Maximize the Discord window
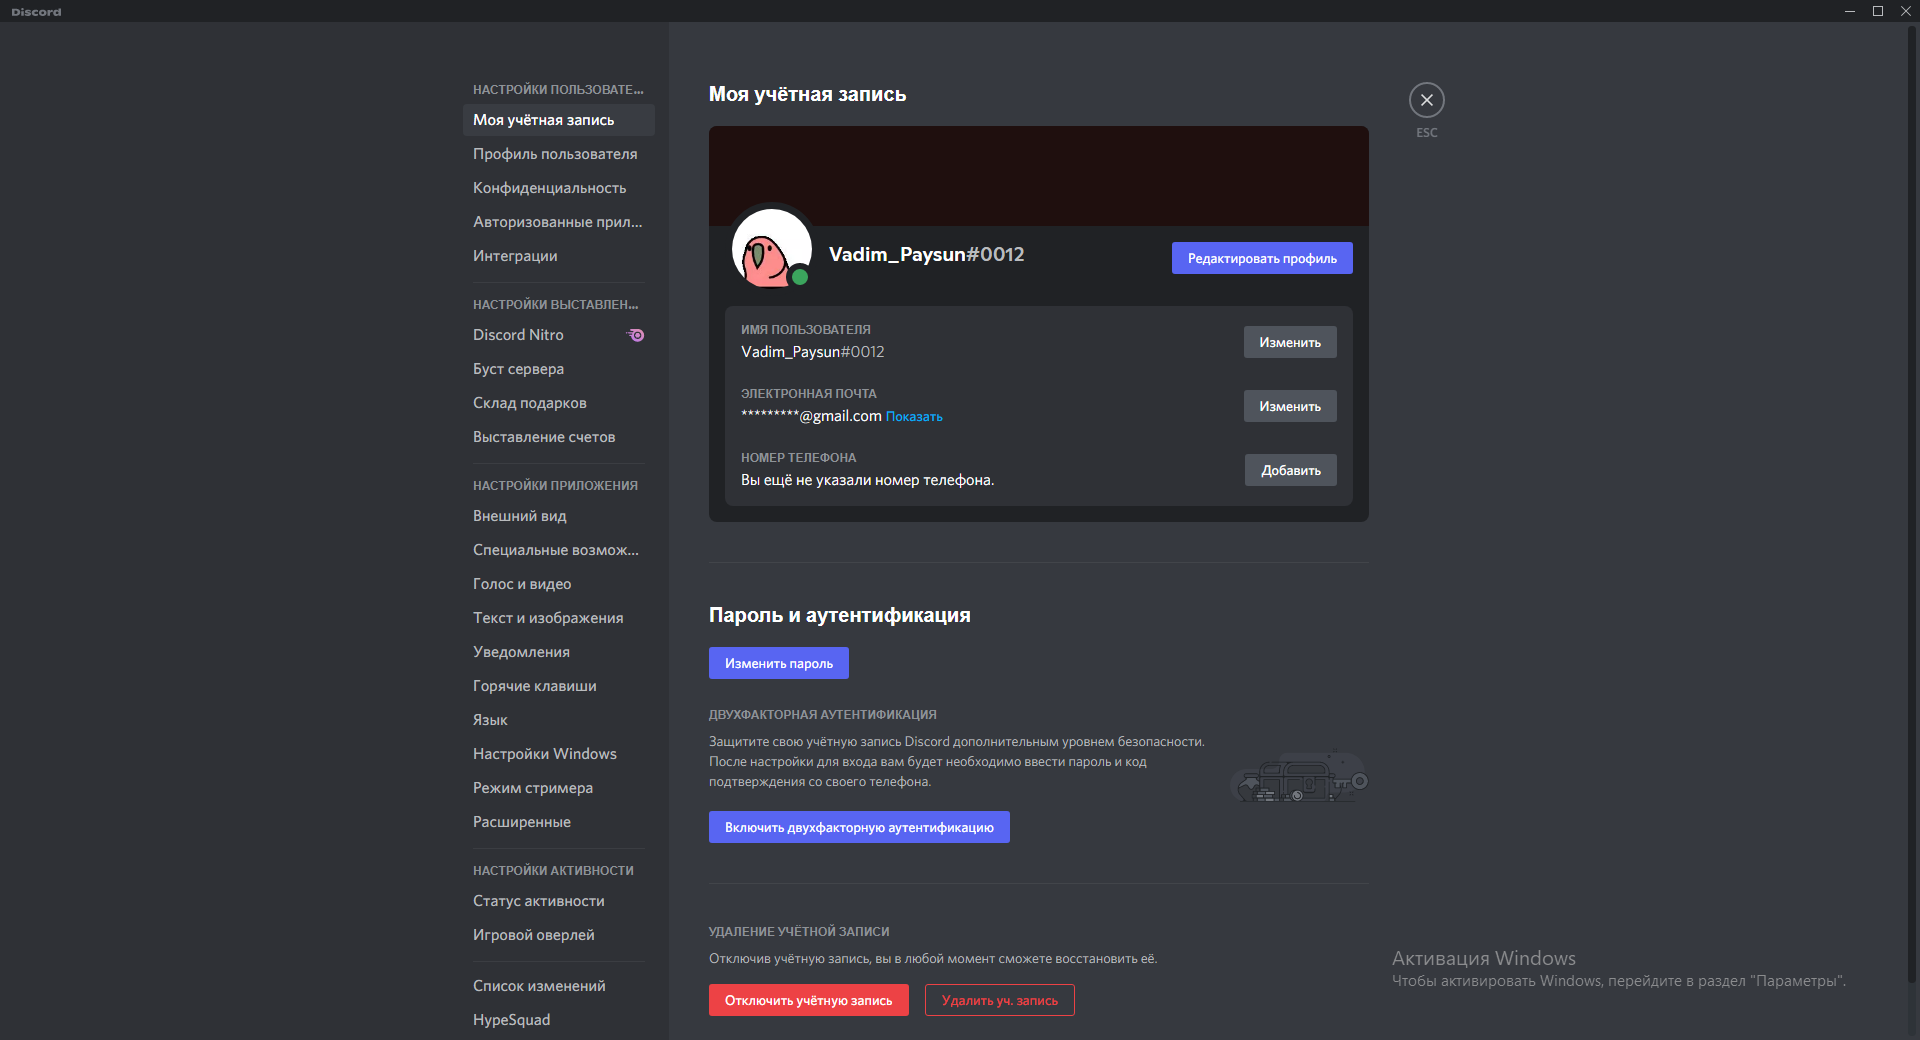The image size is (1920, 1040). (1878, 11)
